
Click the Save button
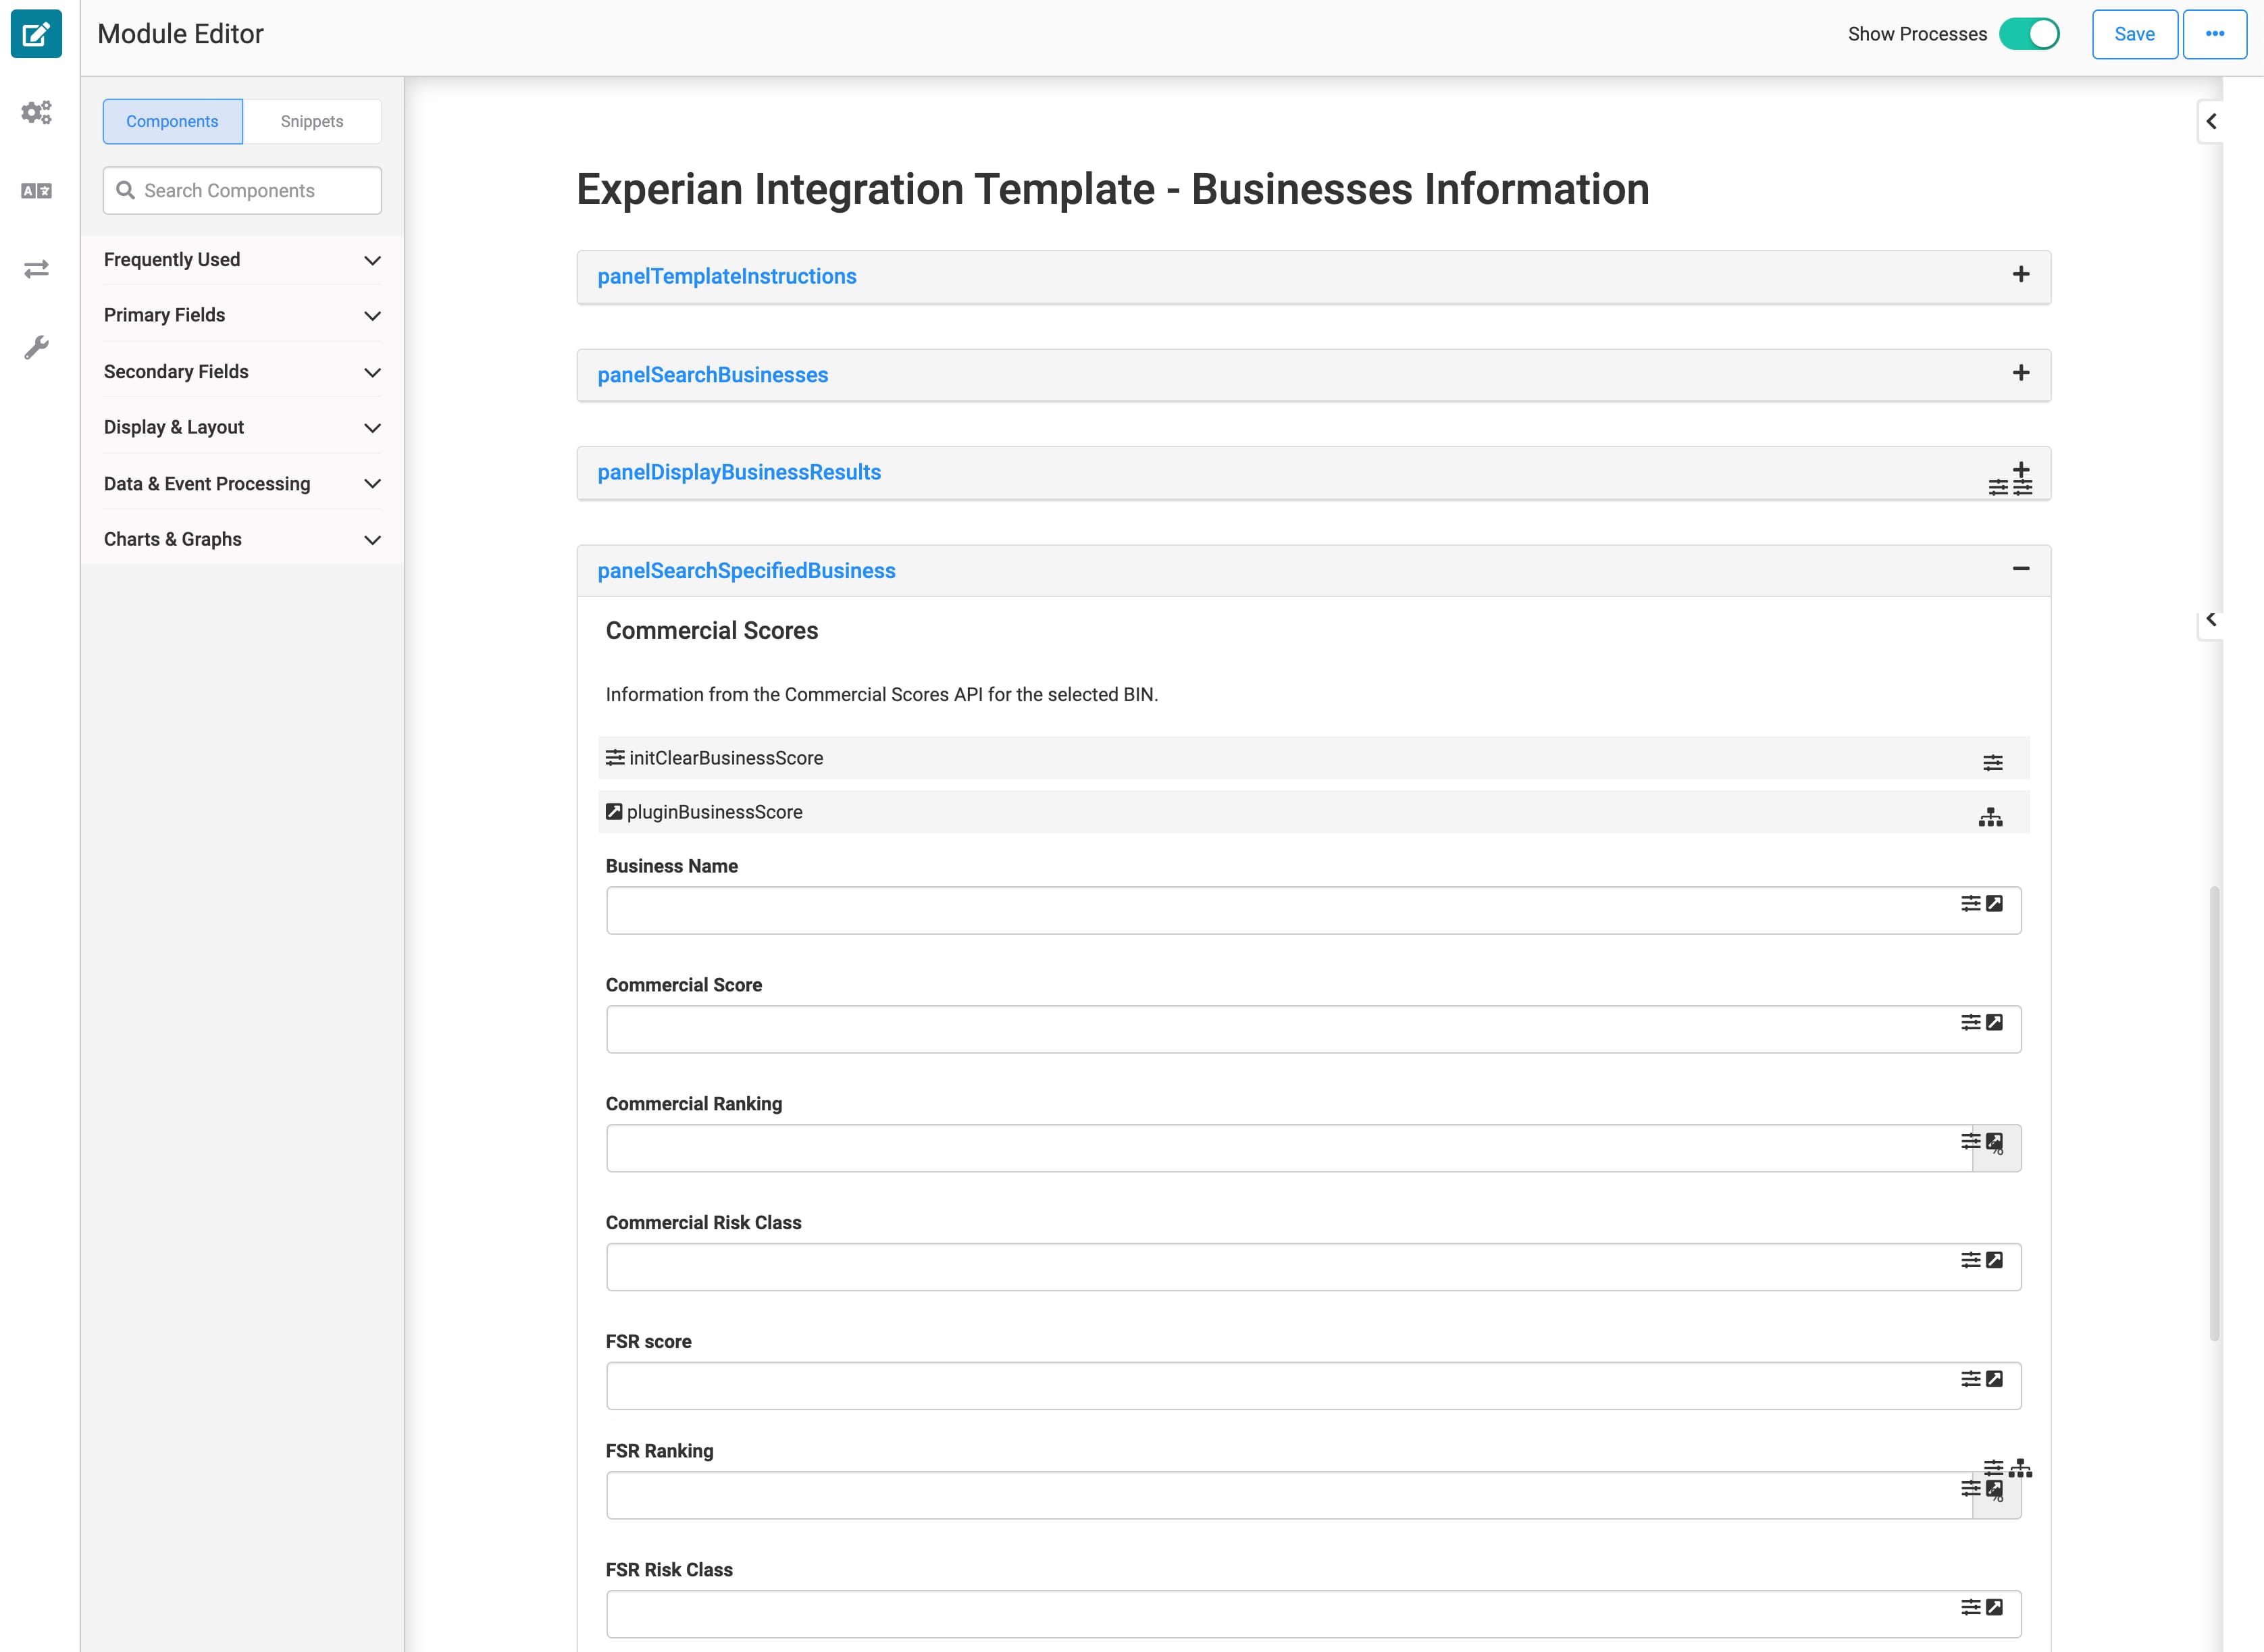click(x=2134, y=34)
